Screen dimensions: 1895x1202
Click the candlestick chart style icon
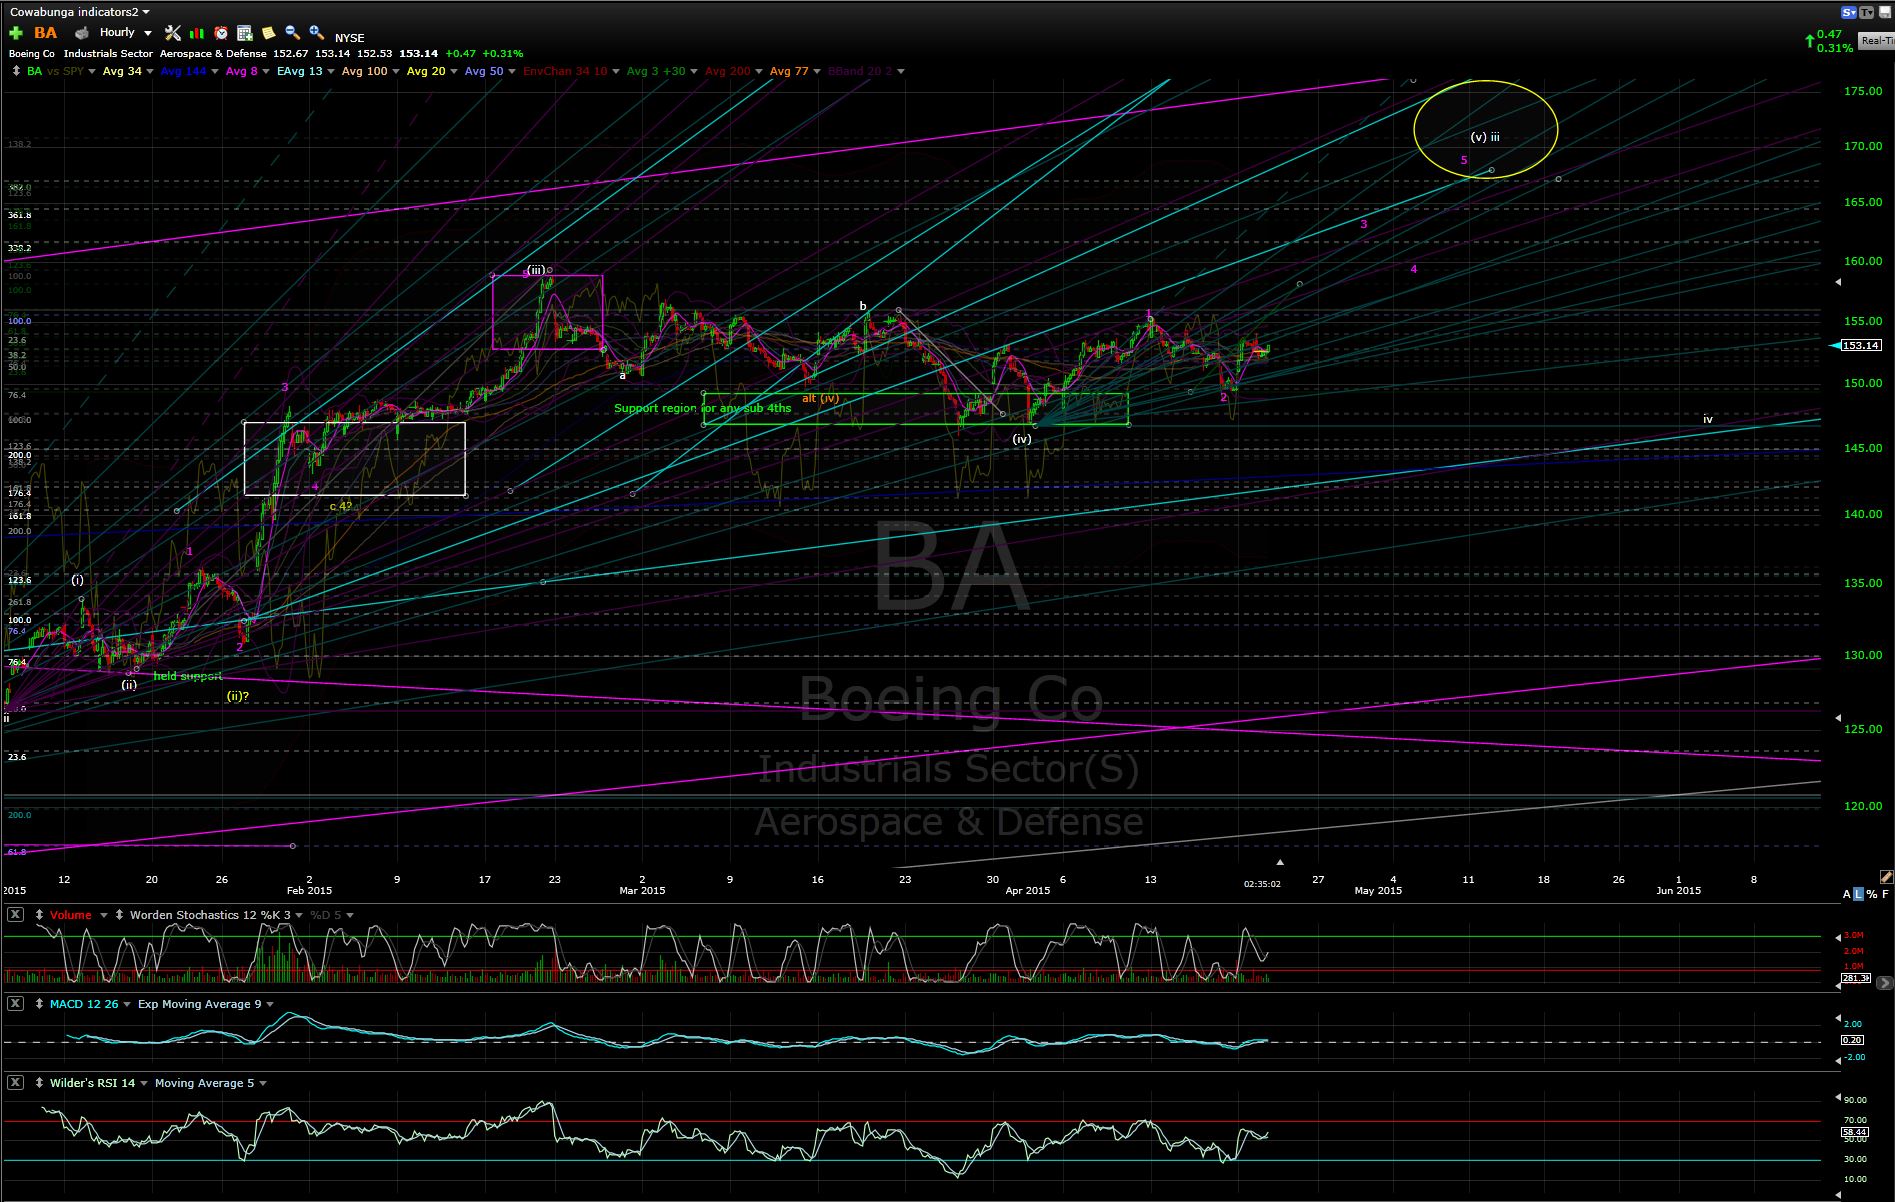tap(198, 33)
